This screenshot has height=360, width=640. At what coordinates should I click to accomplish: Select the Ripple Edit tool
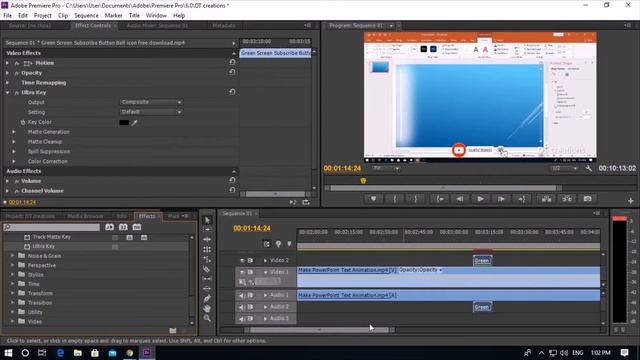[x=207, y=240]
